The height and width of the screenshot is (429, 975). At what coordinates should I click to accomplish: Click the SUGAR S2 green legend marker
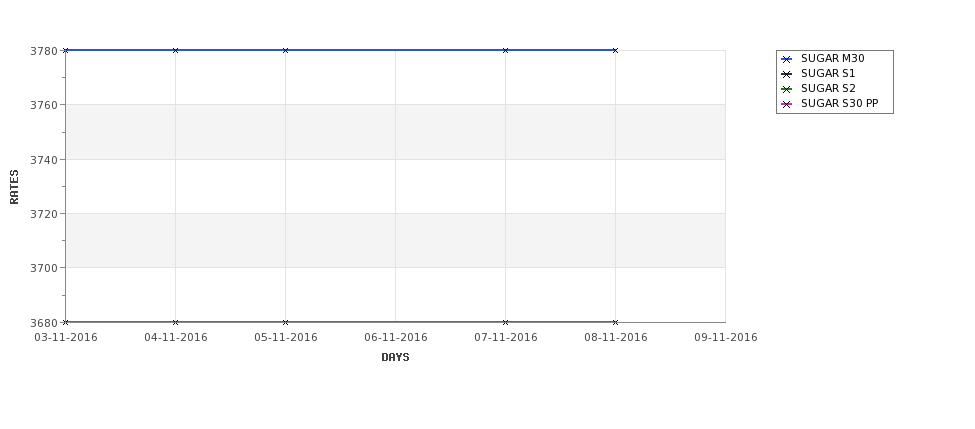[x=786, y=89]
